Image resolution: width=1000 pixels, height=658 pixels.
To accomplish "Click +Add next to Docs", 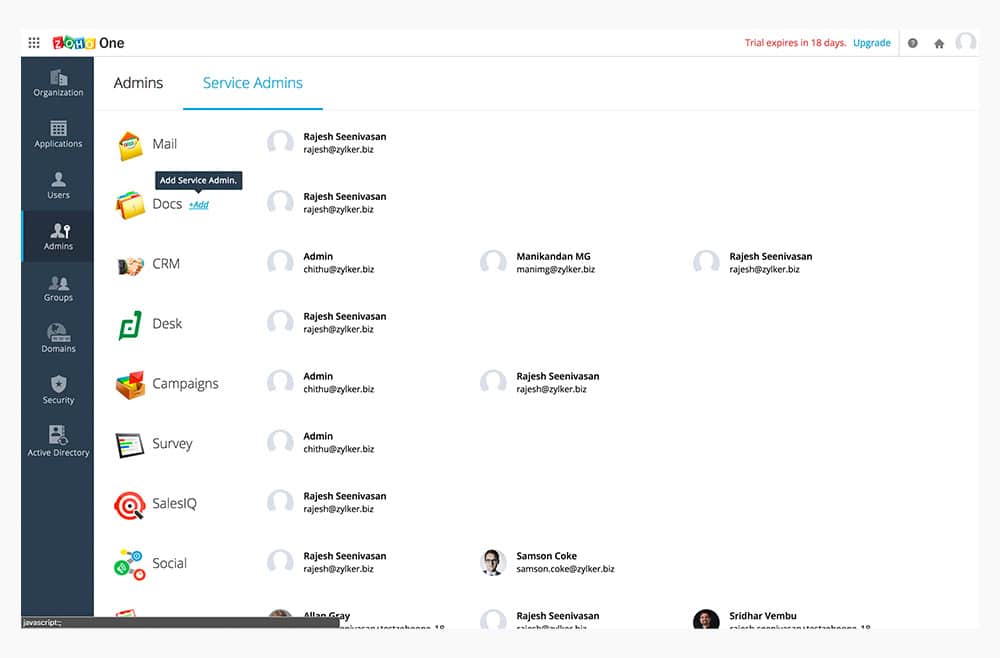I will (x=198, y=205).
